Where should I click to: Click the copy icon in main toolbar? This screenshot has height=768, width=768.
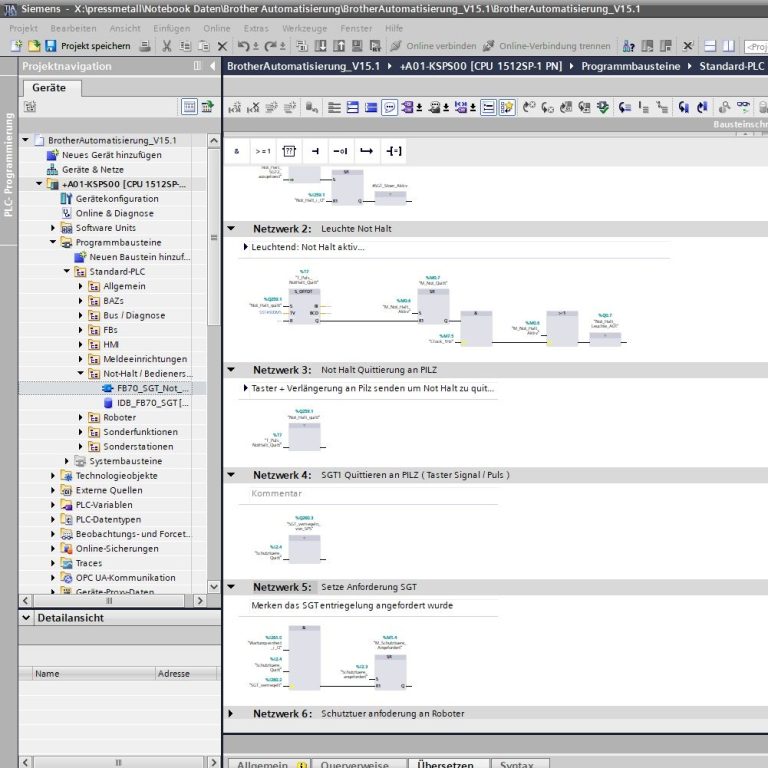pyautogui.click(x=185, y=46)
